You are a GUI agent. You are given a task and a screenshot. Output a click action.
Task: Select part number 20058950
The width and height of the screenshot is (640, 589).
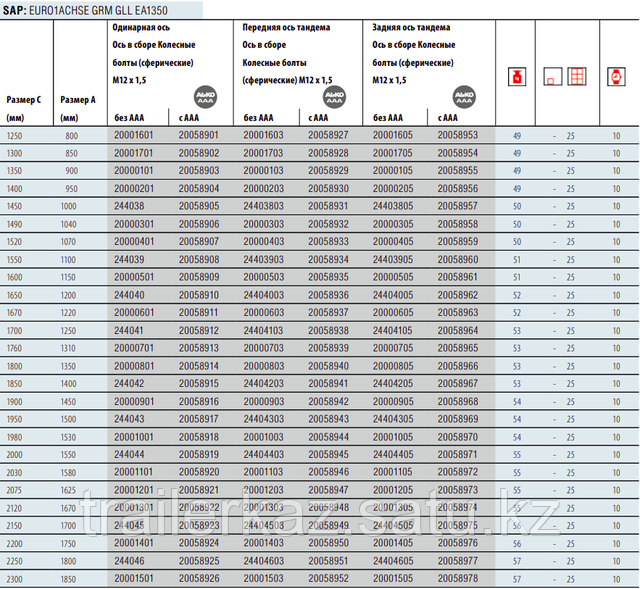point(328,543)
